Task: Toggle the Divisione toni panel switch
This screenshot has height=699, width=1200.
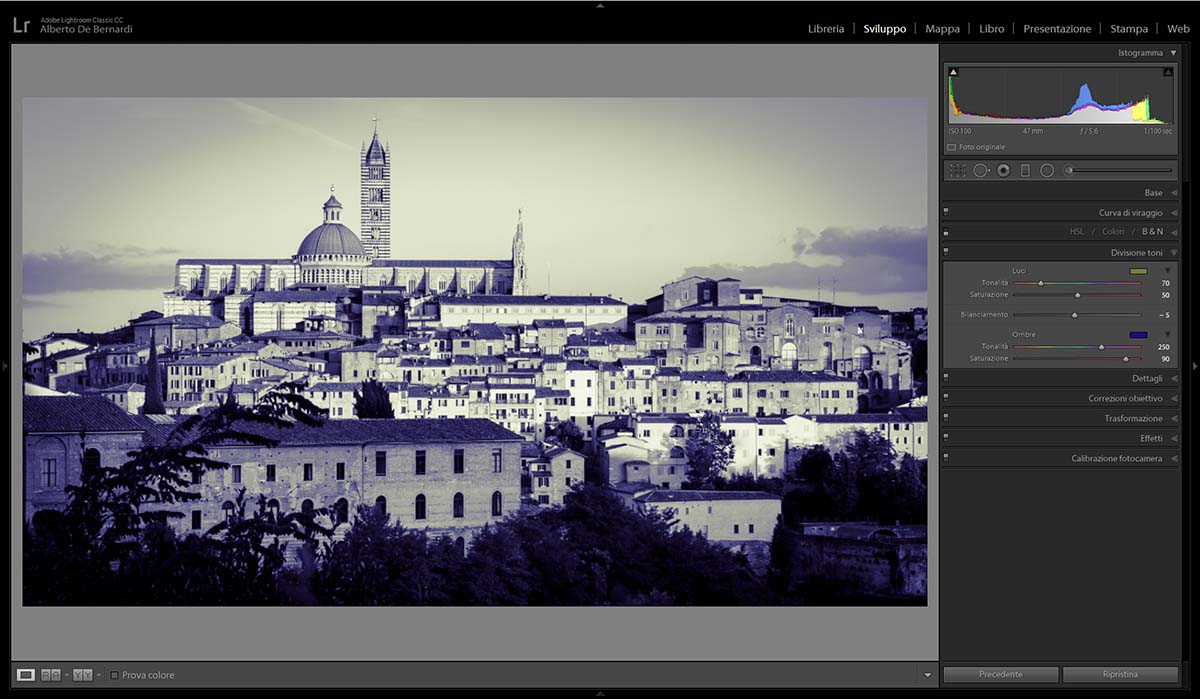Action: tap(946, 253)
